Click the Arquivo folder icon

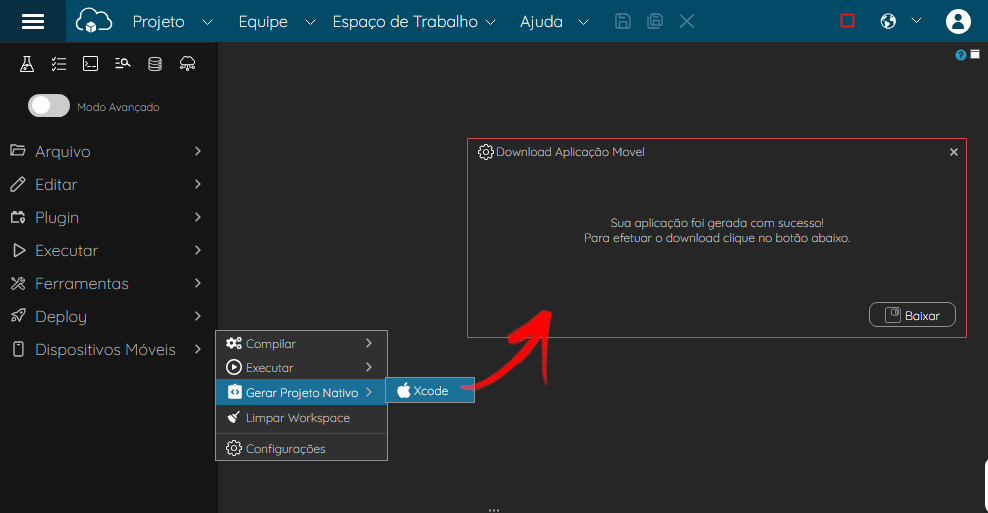18,151
